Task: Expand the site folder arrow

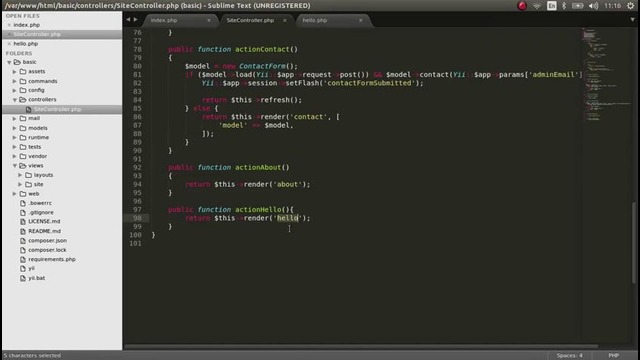Action: (x=20, y=184)
